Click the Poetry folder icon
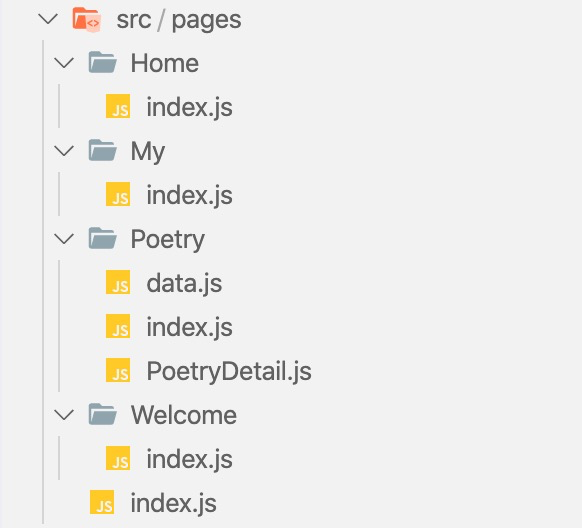This screenshot has height=528, width=582. [102, 238]
